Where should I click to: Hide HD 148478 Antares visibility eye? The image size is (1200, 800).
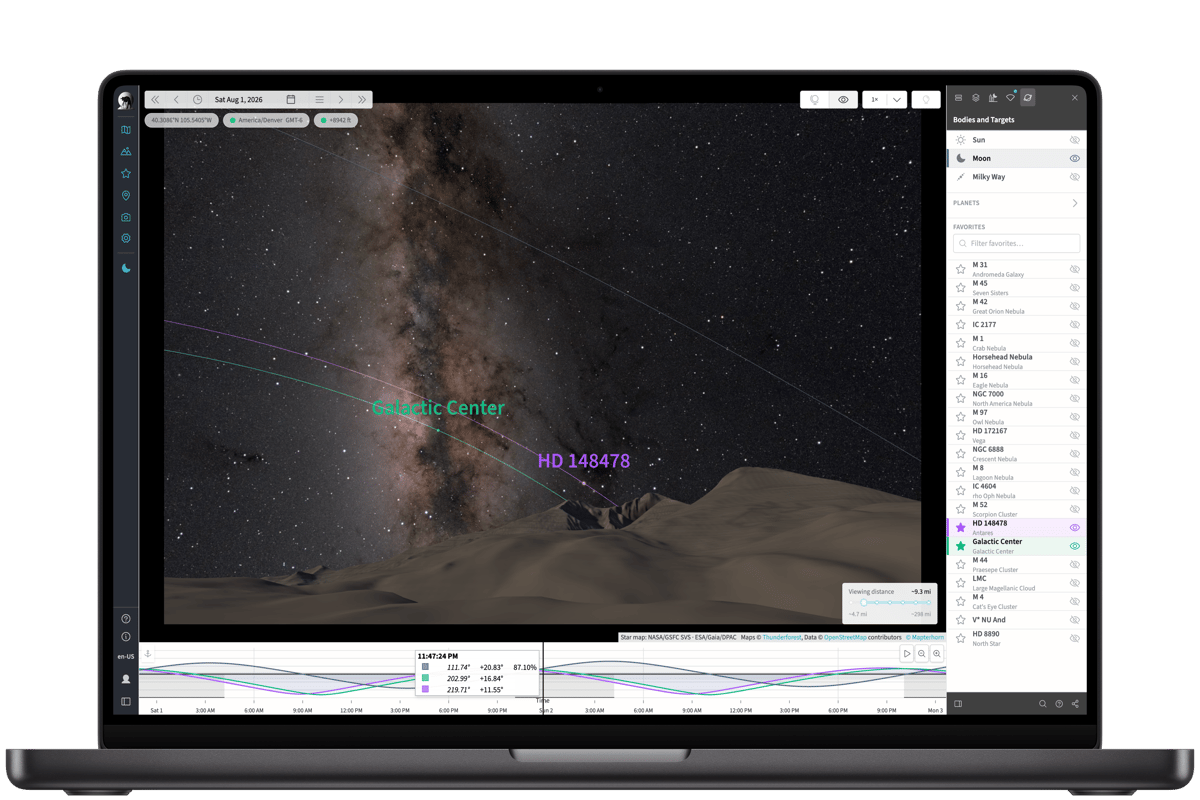click(1075, 528)
